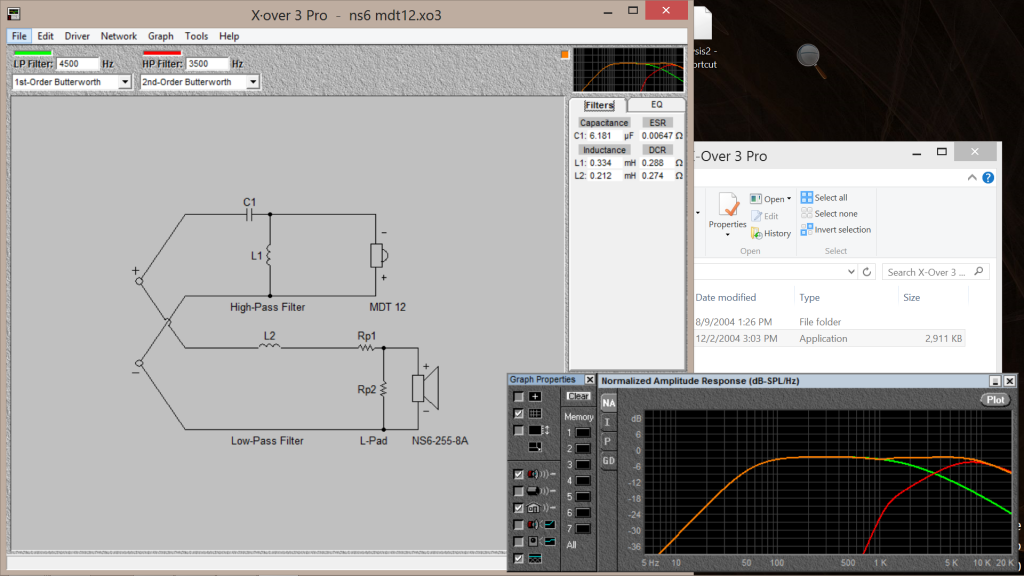Click Select all in Explorer ribbon

pyautogui.click(x=824, y=198)
